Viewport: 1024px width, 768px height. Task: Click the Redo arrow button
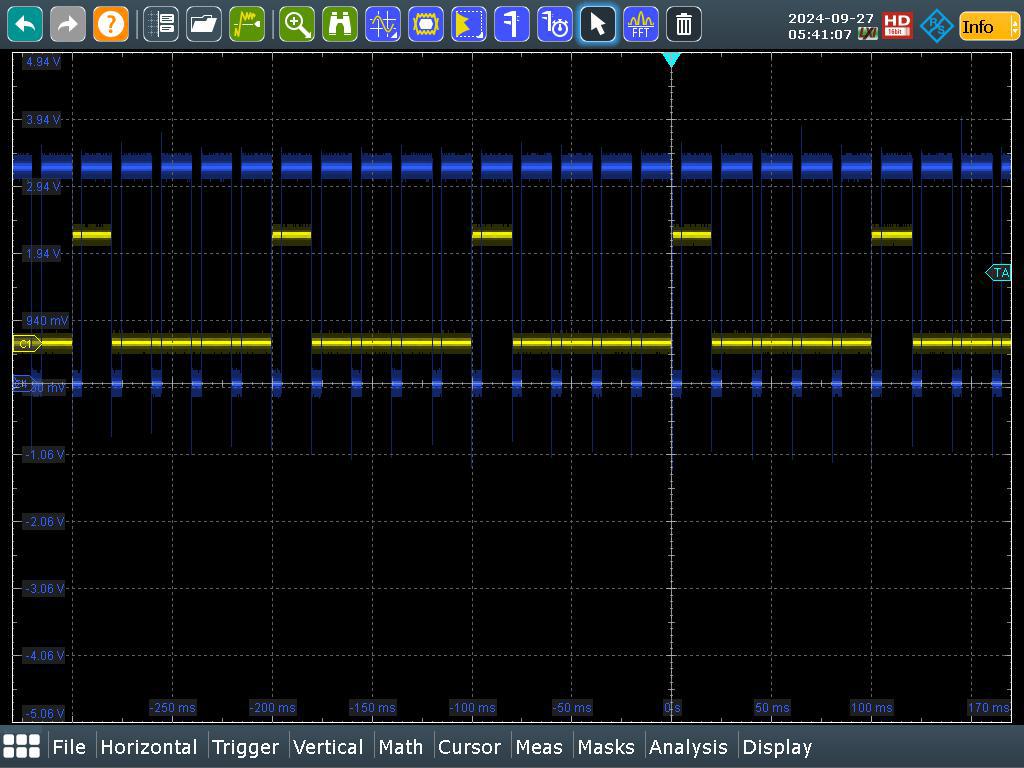(68, 24)
